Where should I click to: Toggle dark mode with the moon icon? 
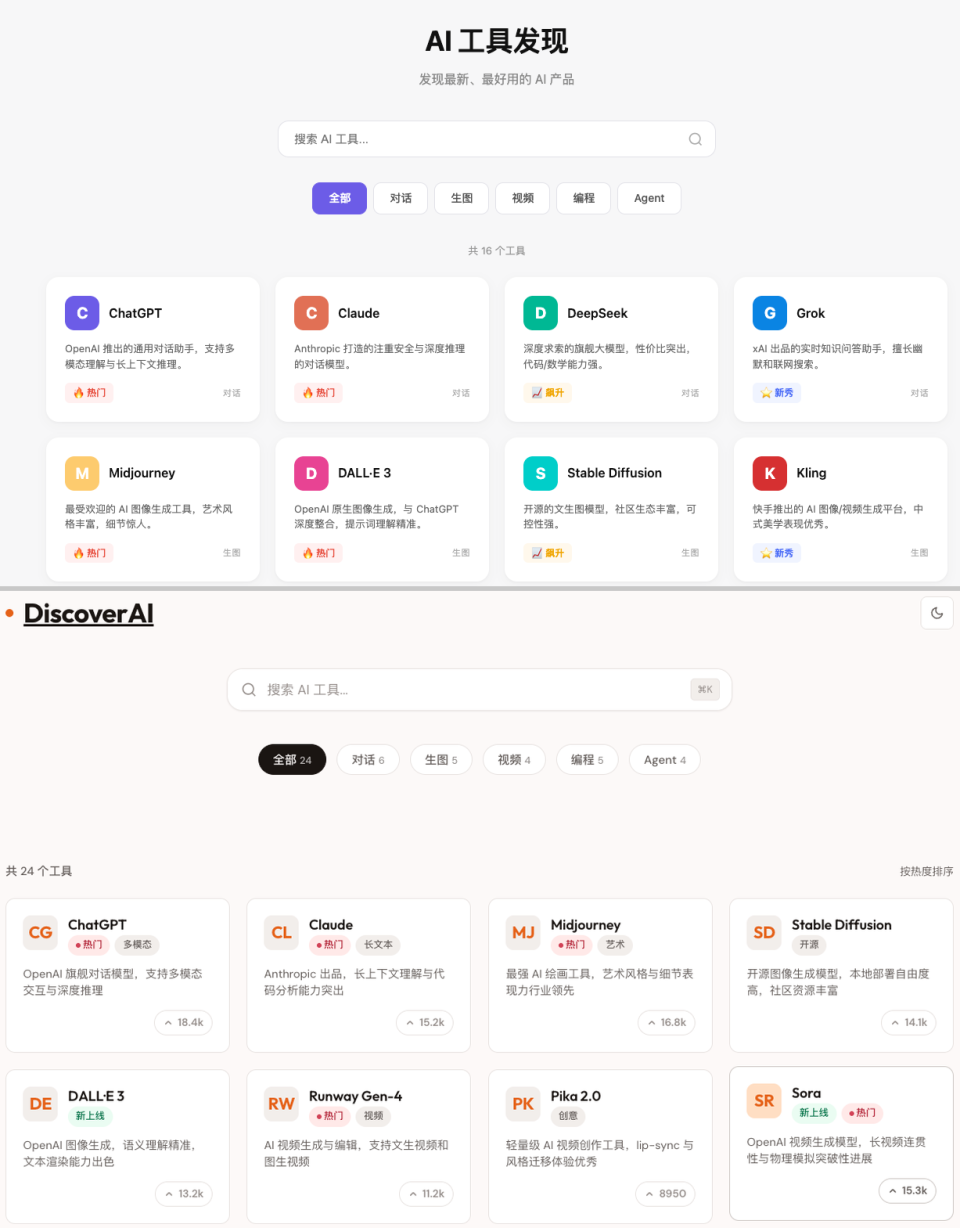[937, 613]
